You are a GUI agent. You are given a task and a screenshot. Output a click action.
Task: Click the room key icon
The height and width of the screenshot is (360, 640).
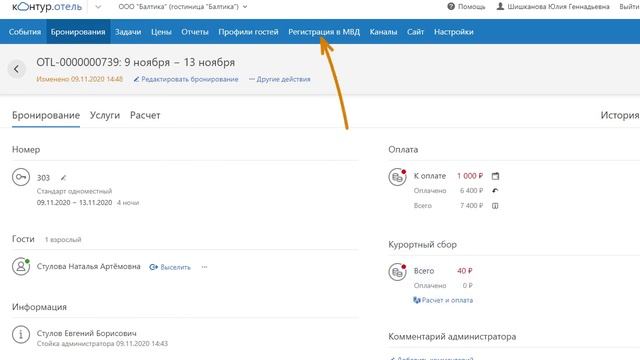click(21, 177)
